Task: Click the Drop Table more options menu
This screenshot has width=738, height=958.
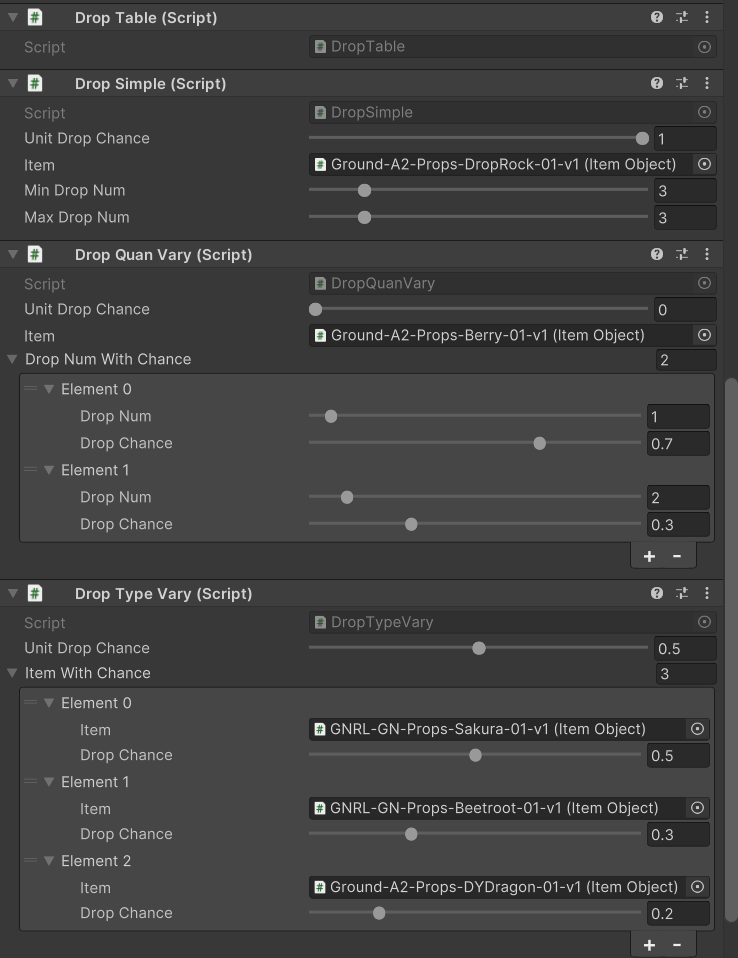Action: click(x=707, y=17)
